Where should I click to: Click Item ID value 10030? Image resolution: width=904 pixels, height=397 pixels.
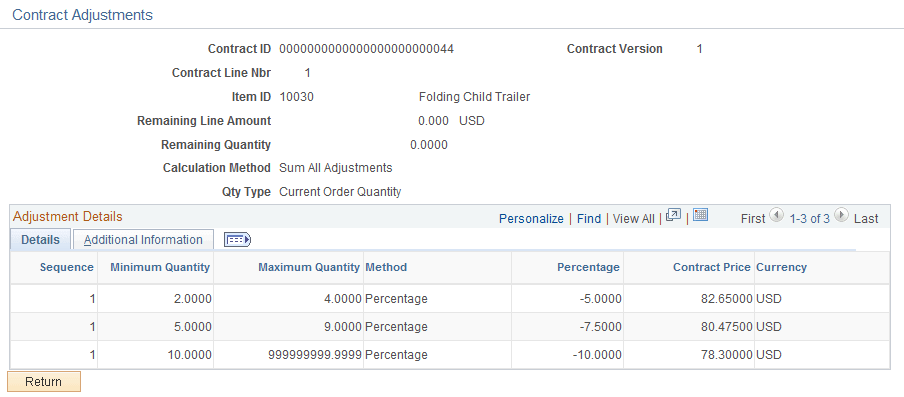[296, 97]
